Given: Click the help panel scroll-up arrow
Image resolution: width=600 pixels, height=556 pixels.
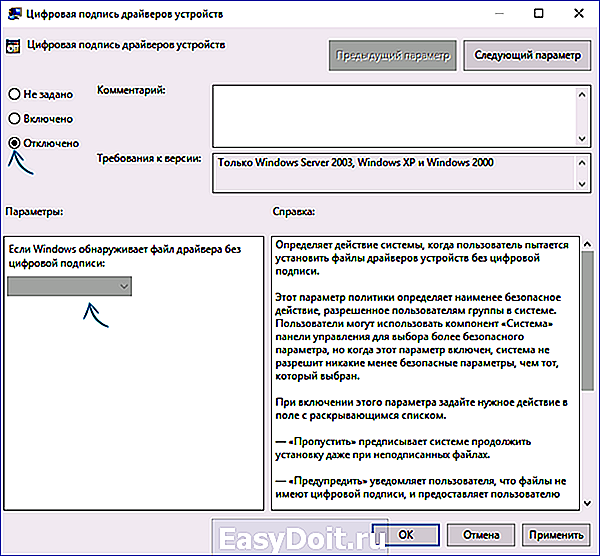Looking at the screenshot, I should point(587,243).
